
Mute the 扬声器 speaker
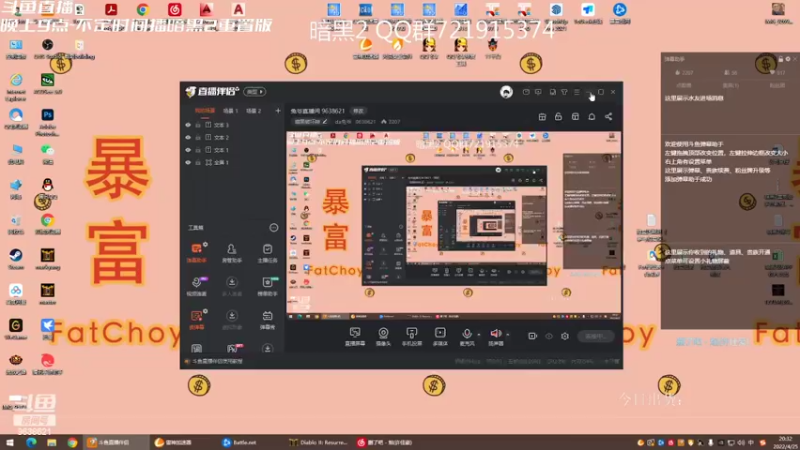[x=495, y=337]
